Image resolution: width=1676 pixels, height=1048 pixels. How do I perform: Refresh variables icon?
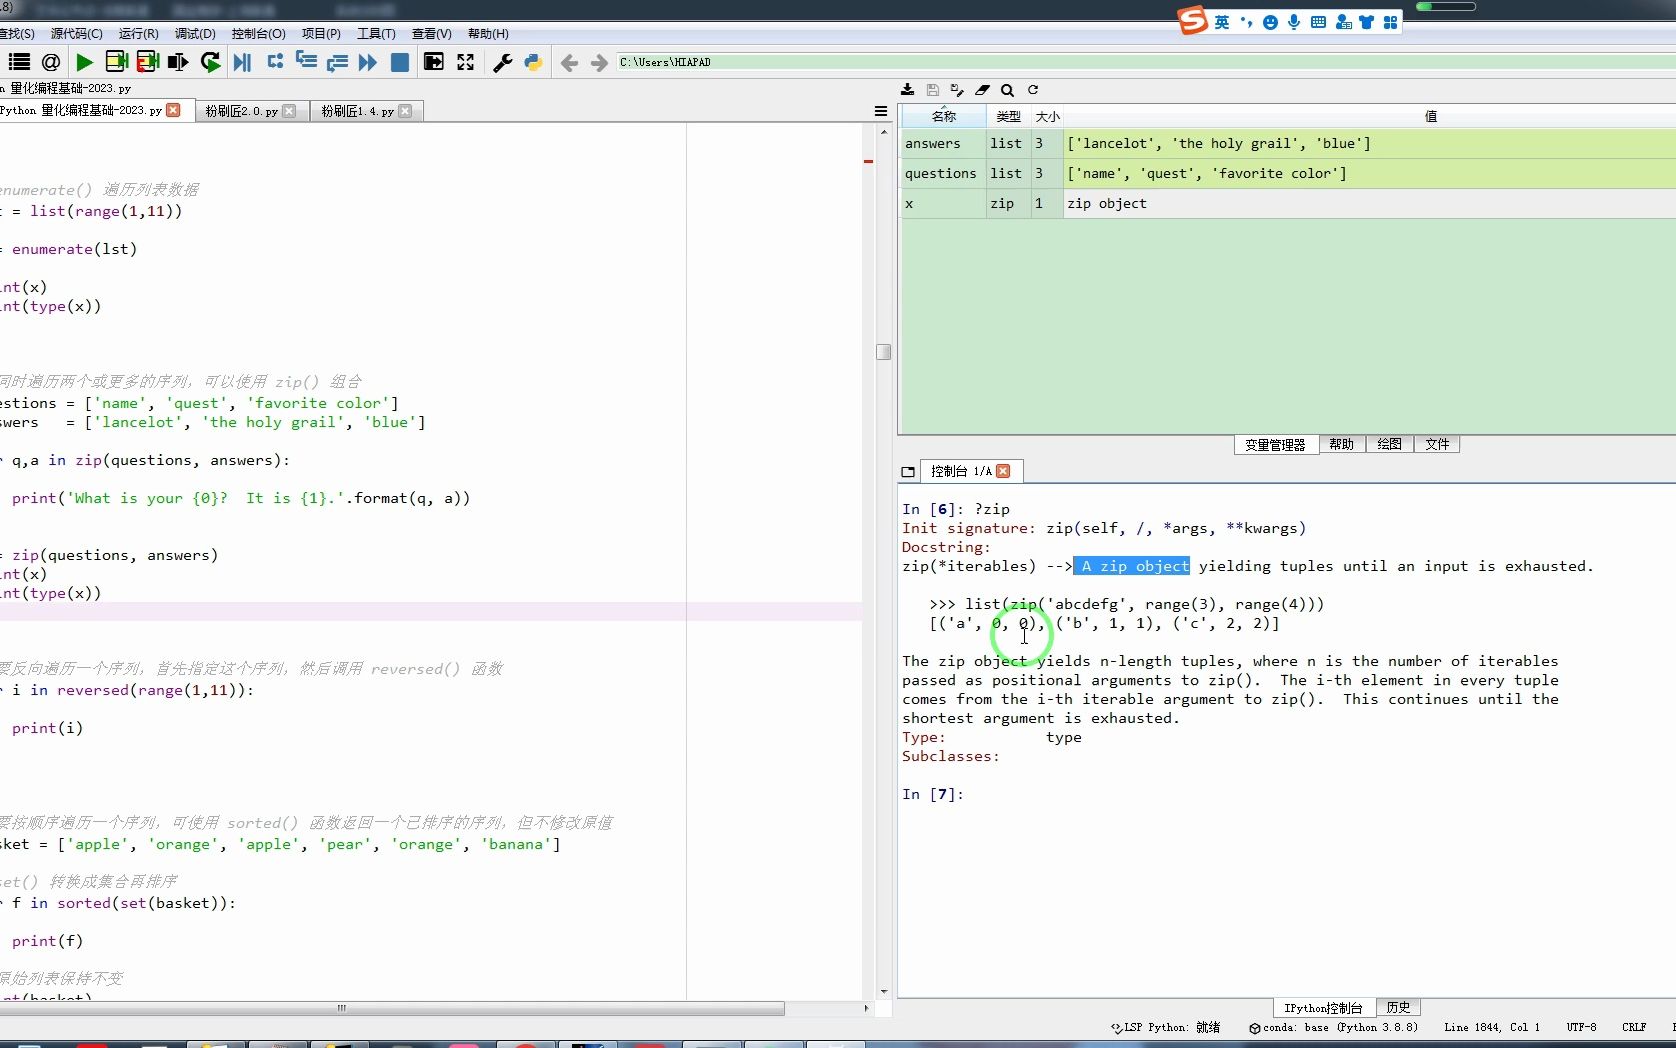pos(1033,90)
